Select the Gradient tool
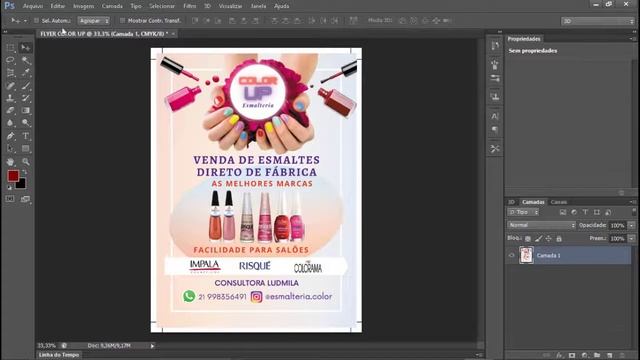This screenshot has width=640, height=360. (x=26, y=110)
